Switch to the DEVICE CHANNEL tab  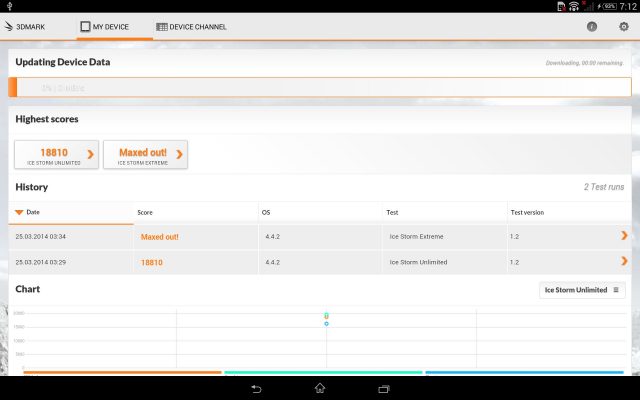coord(191,27)
